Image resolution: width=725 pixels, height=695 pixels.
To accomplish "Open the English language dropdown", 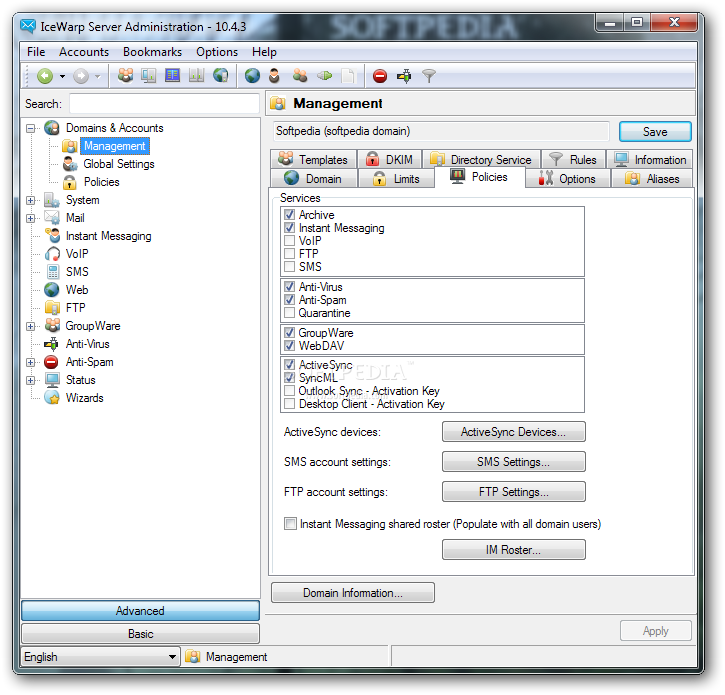I will (x=100, y=657).
